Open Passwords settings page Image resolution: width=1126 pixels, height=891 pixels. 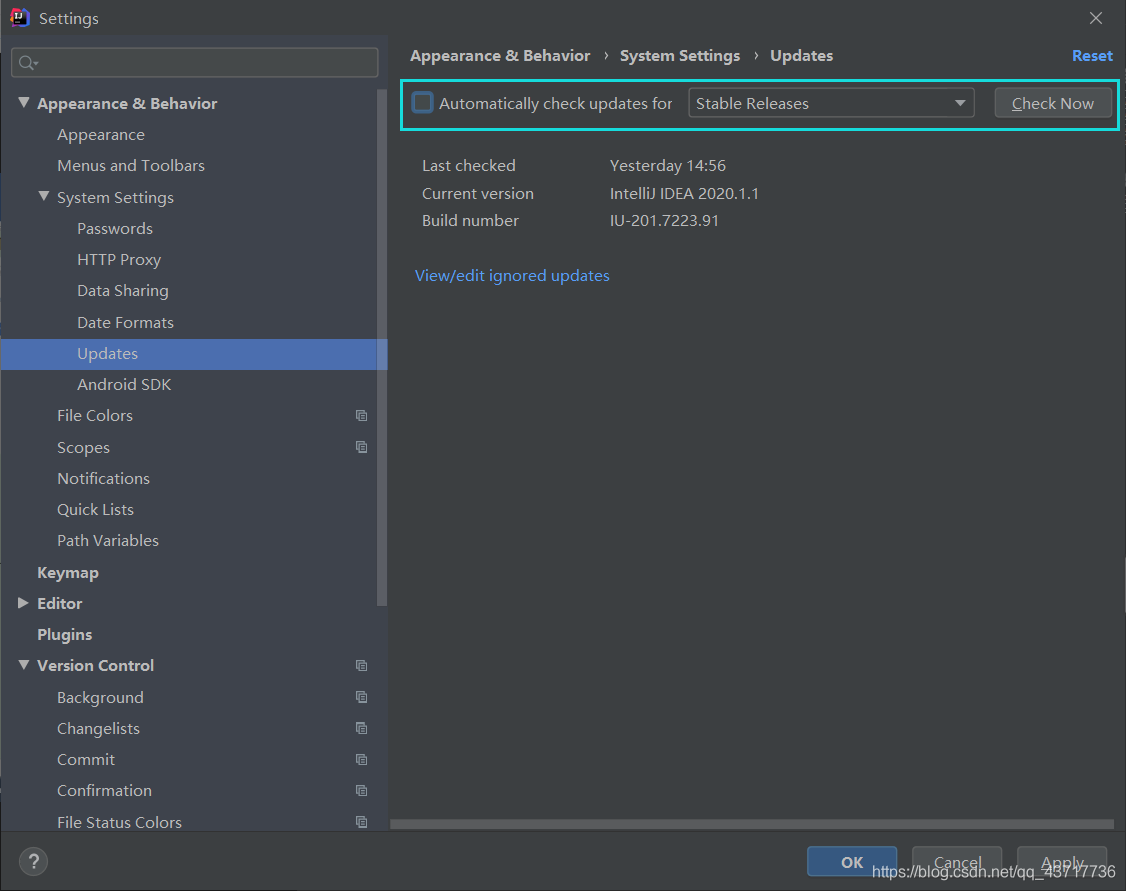(115, 229)
